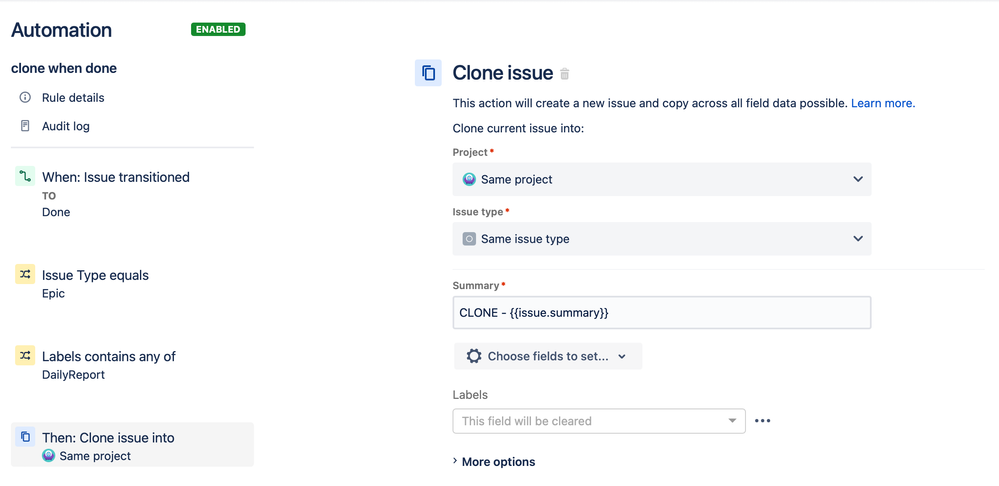Click the Then: Clone issue action icon

tap(25, 437)
